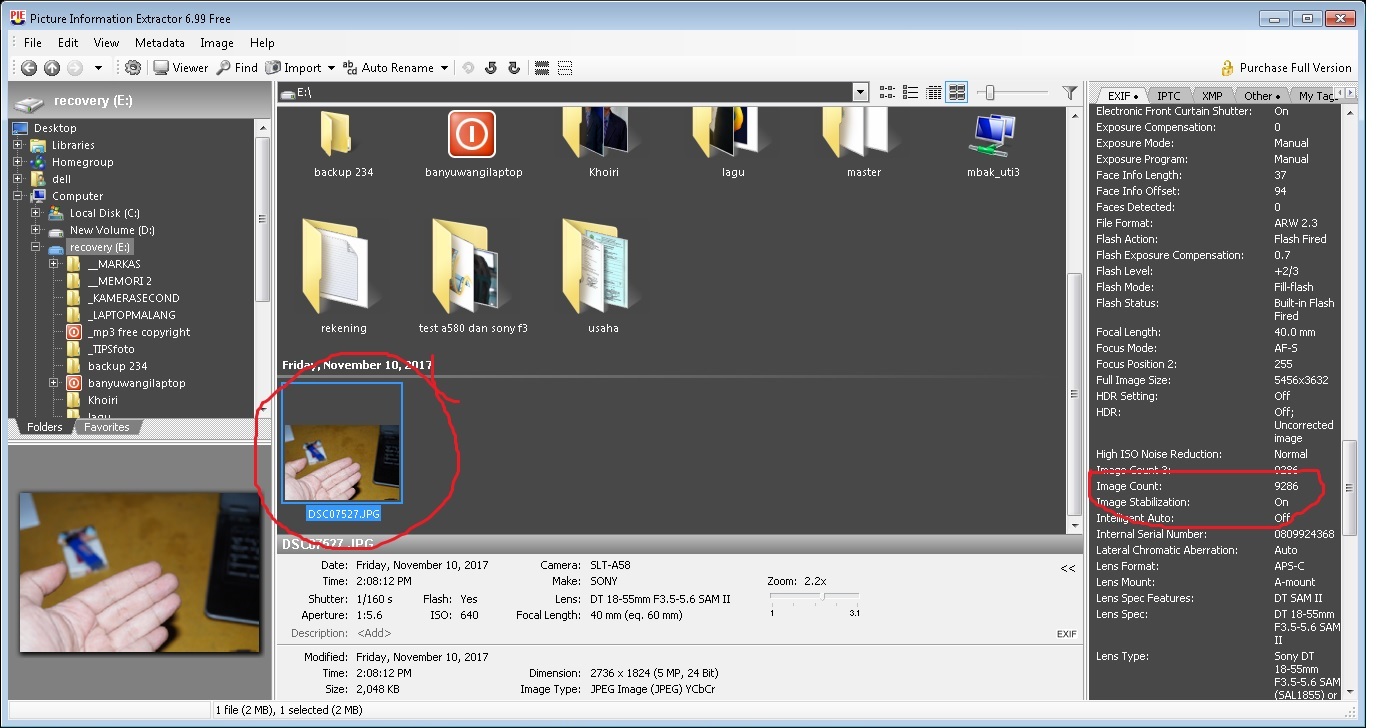The height and width of the screenshot is (728, 1384).
Task: Open the Find tool
Action: tap(237, 67)
